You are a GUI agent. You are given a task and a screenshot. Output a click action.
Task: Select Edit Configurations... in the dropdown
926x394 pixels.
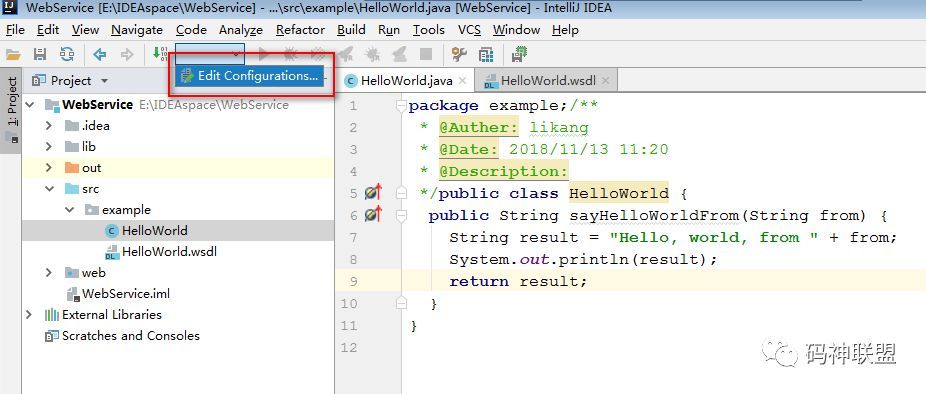tap(249, 76)
